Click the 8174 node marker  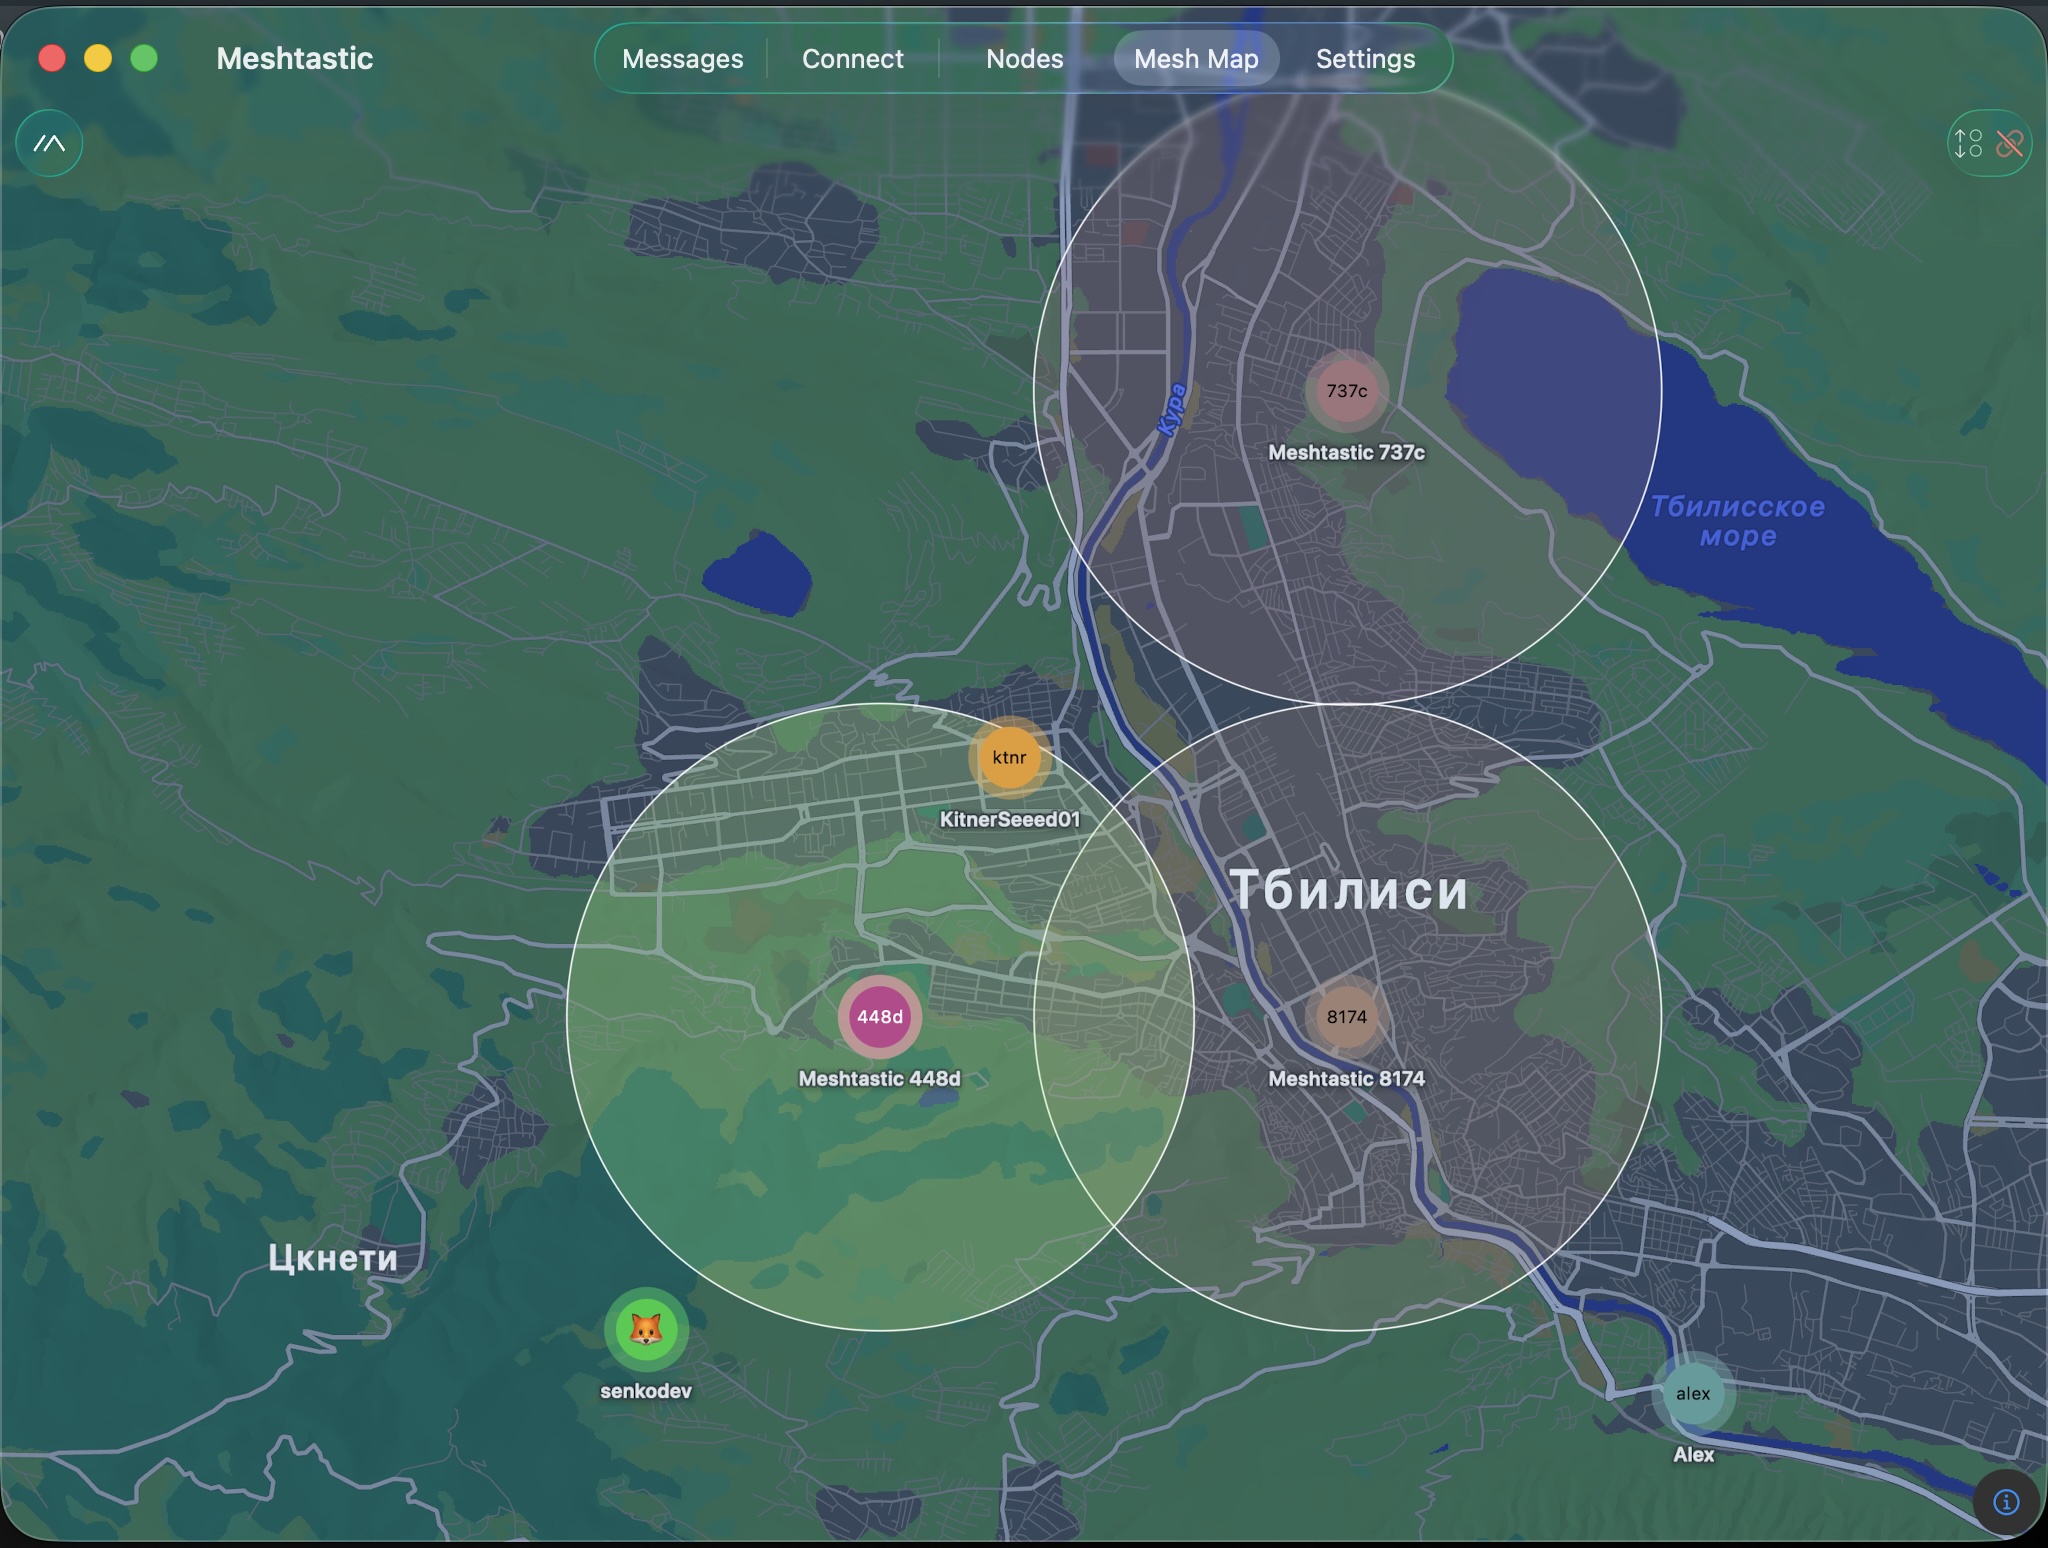click(x=1346, y=1017)
